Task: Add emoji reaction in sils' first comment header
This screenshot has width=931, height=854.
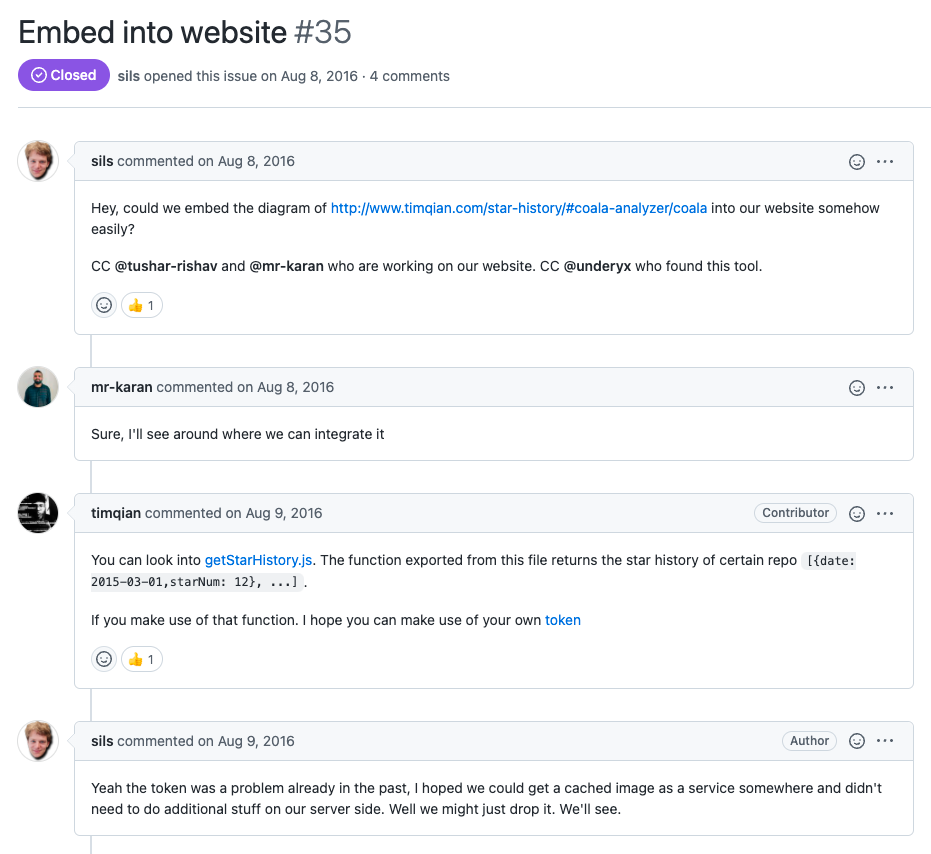Action: click(856, 162)
